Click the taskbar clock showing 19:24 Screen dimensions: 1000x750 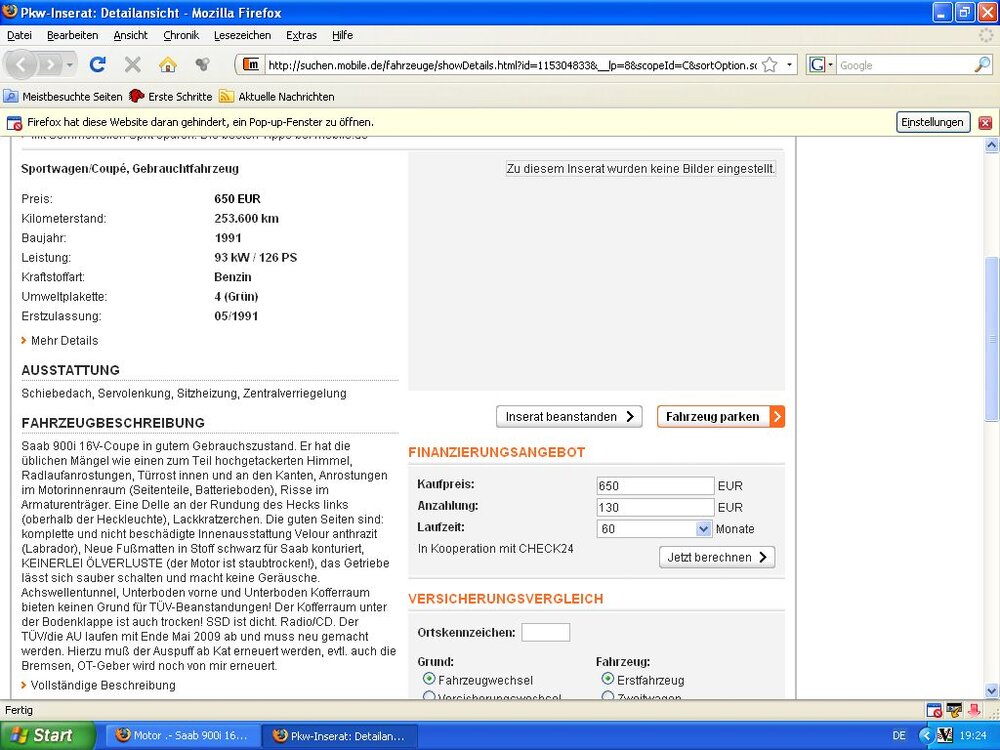[973, 736]
